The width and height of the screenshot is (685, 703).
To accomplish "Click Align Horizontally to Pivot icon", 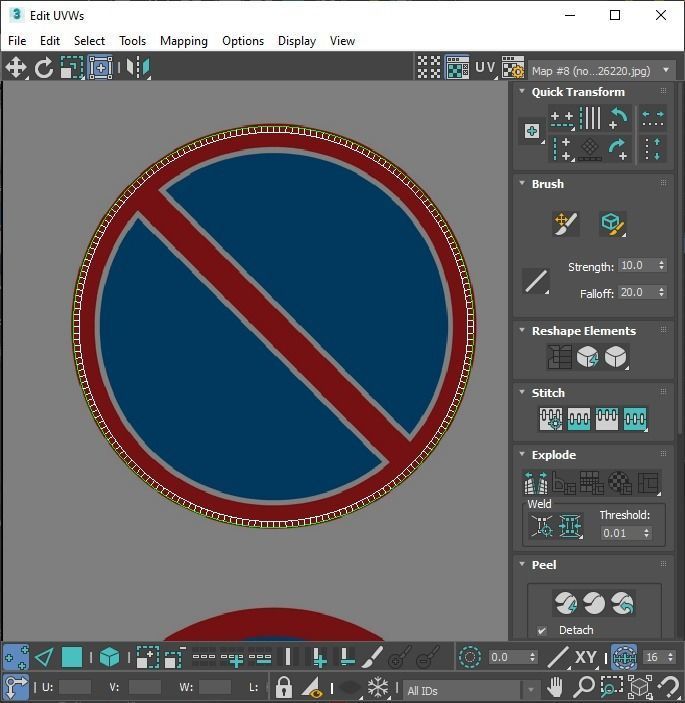I will tap(562, 119).
